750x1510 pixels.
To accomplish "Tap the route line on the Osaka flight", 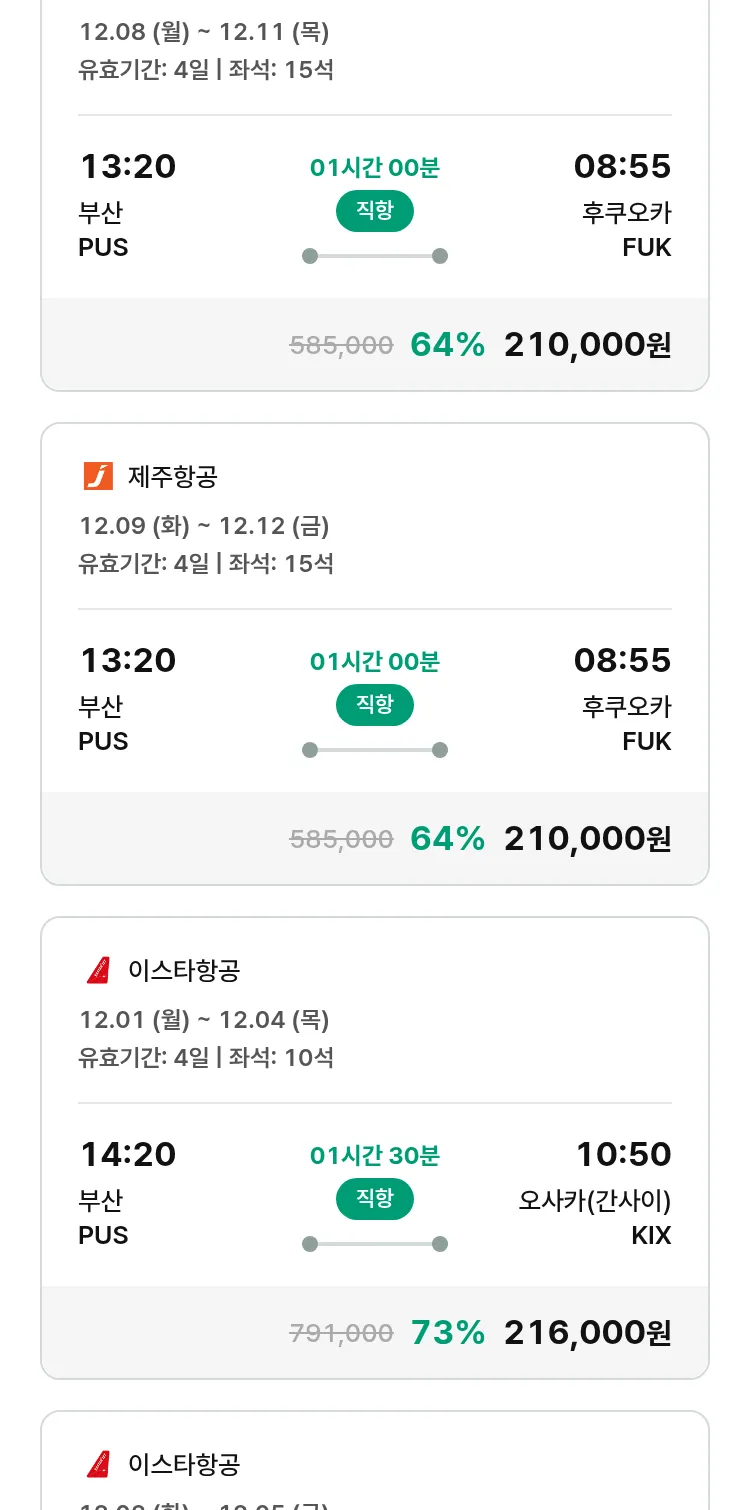I will click(374, 1244).
